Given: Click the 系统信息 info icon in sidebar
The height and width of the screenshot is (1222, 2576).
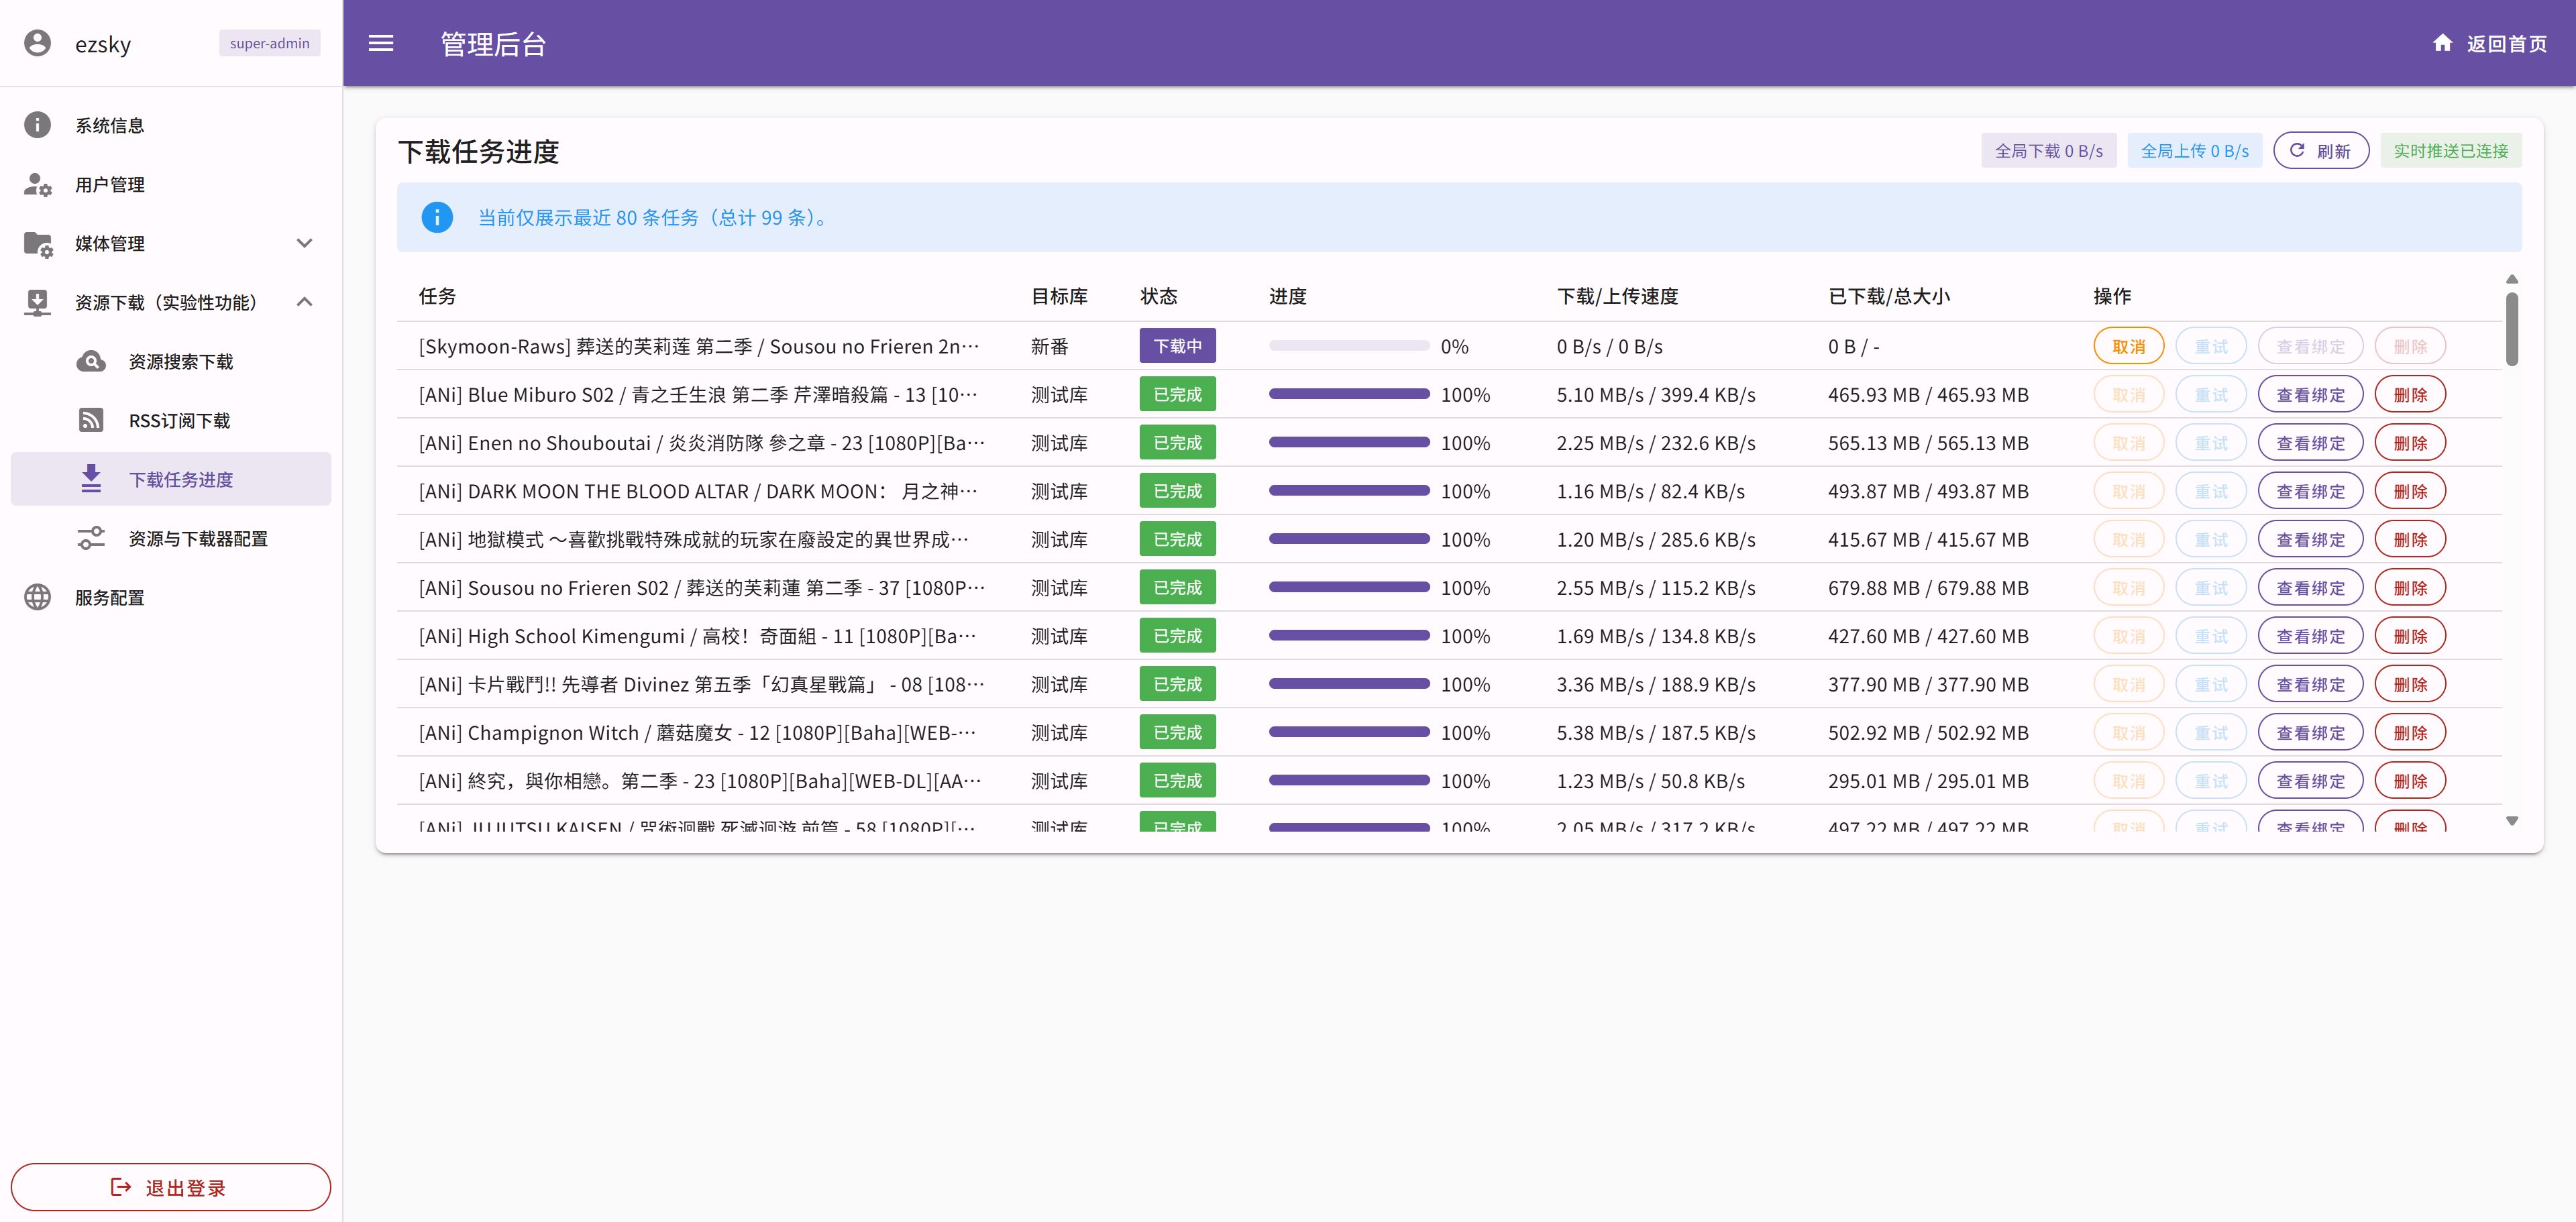Looking at the screenshot, I should click(37, 125).
